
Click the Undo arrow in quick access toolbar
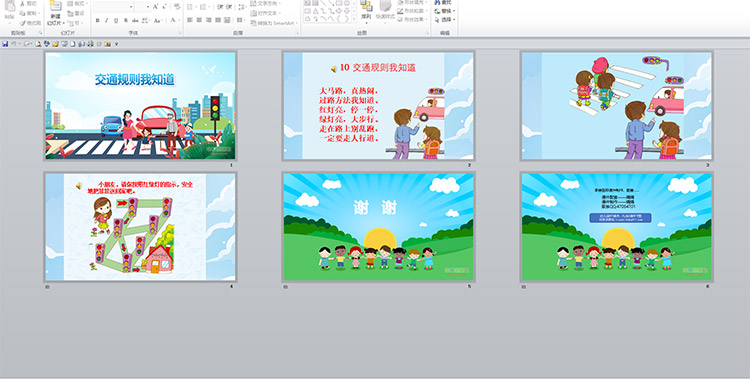(x=13, y=44)
